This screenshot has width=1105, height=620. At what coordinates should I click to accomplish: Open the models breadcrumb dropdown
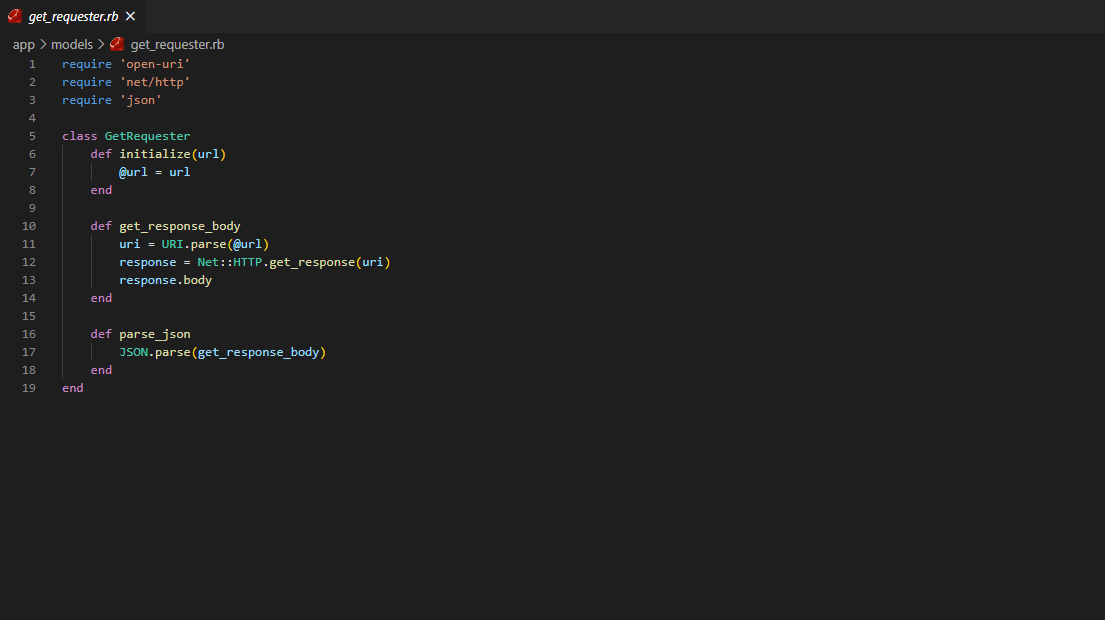(72, 44)
